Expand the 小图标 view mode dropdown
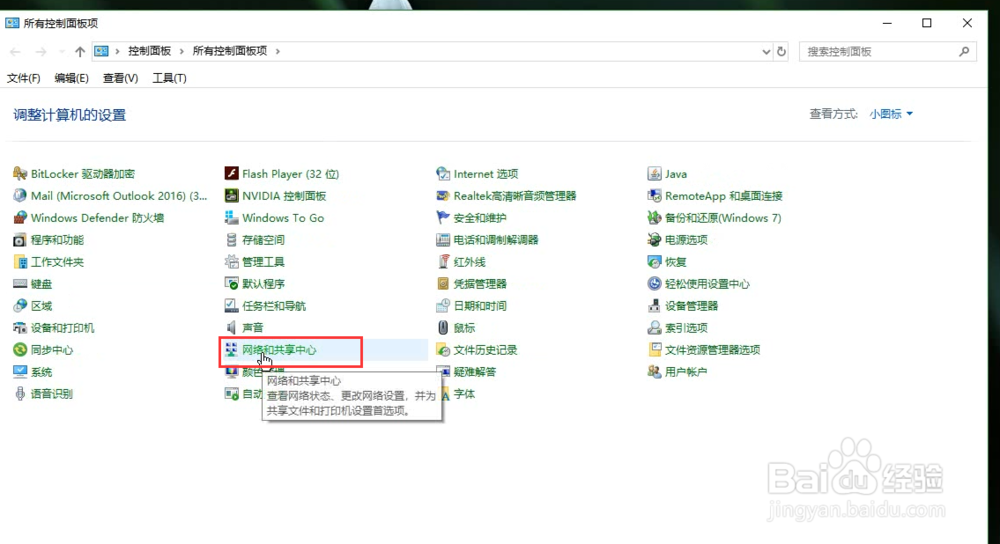 point(891,114)
